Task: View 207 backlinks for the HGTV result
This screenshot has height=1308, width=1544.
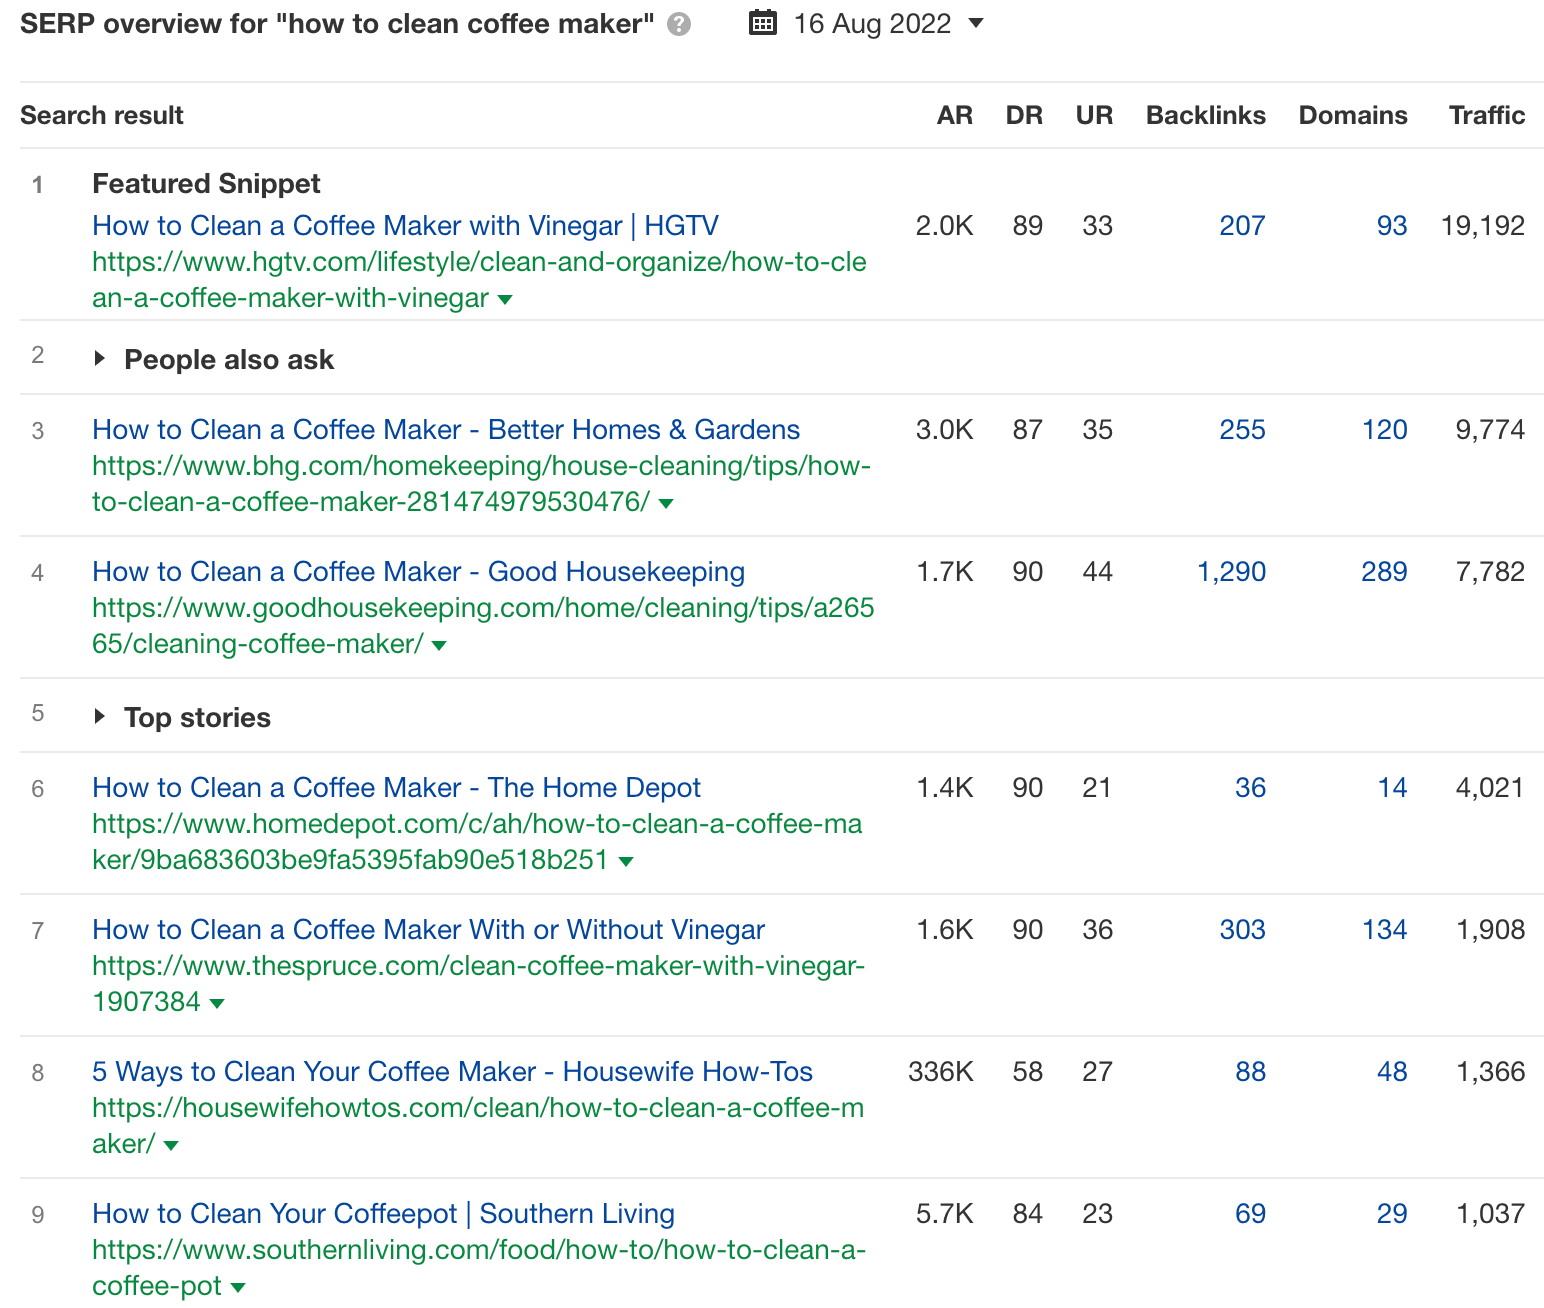Action: click(x=1242, y=225)
